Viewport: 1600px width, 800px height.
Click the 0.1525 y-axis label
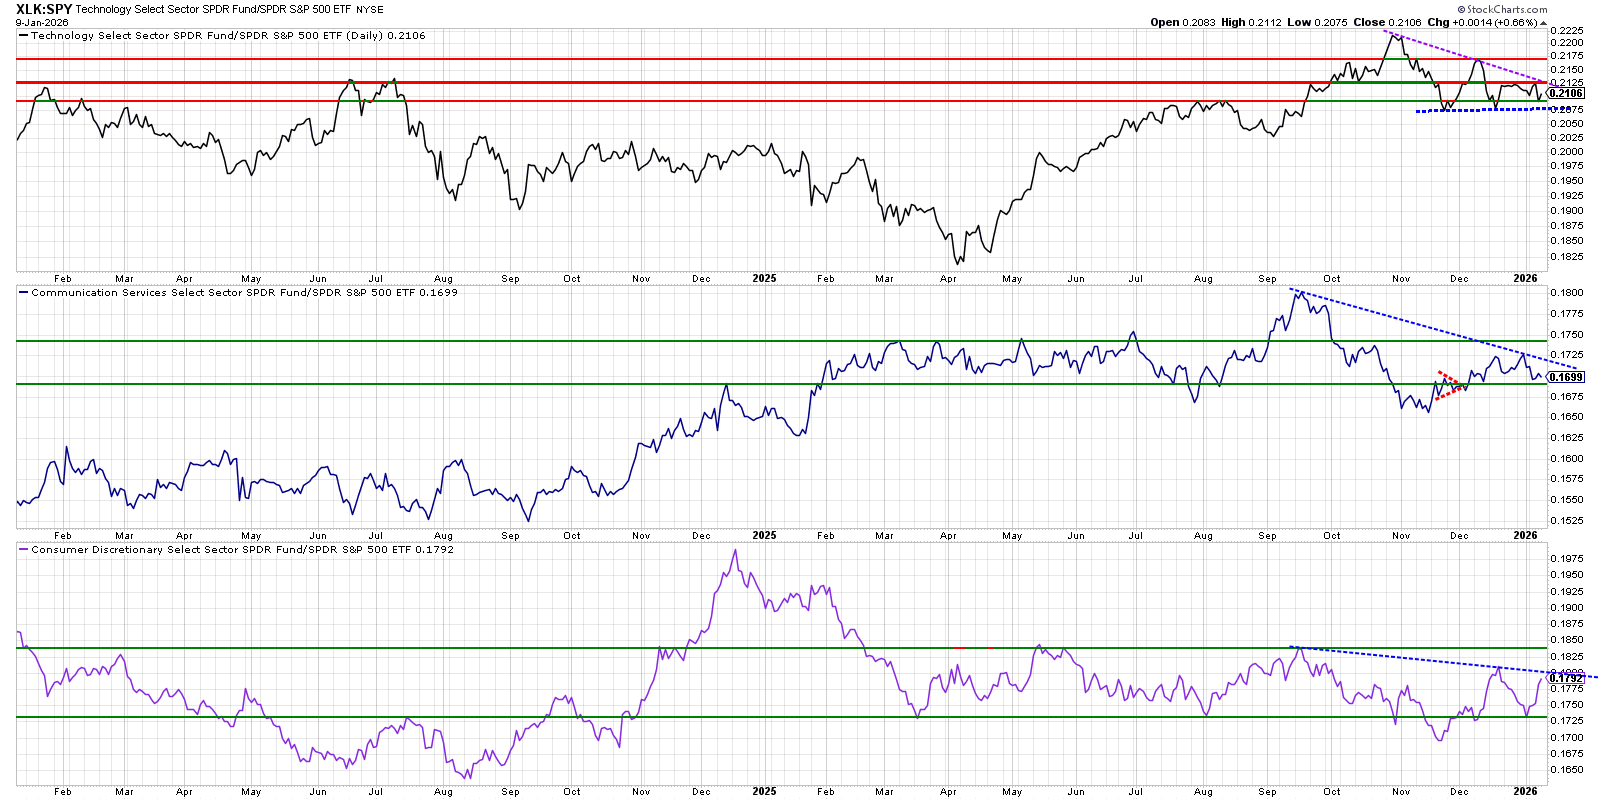(1566, 521)
